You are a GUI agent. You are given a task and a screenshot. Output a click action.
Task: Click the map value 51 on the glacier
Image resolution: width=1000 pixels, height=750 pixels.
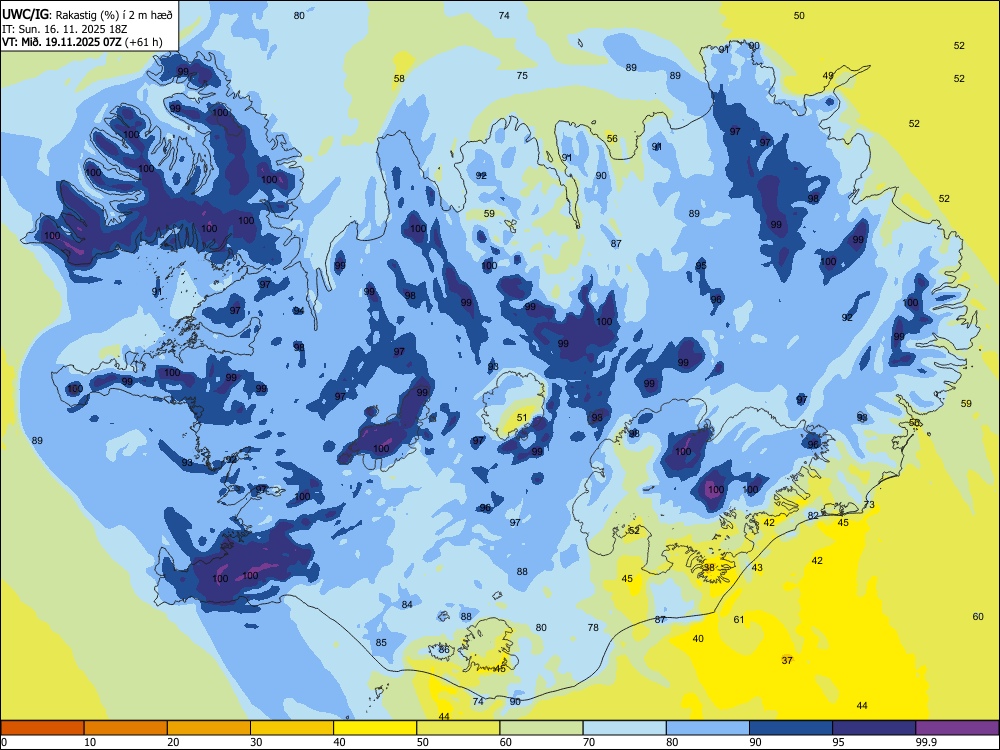(x=522, y=418)
